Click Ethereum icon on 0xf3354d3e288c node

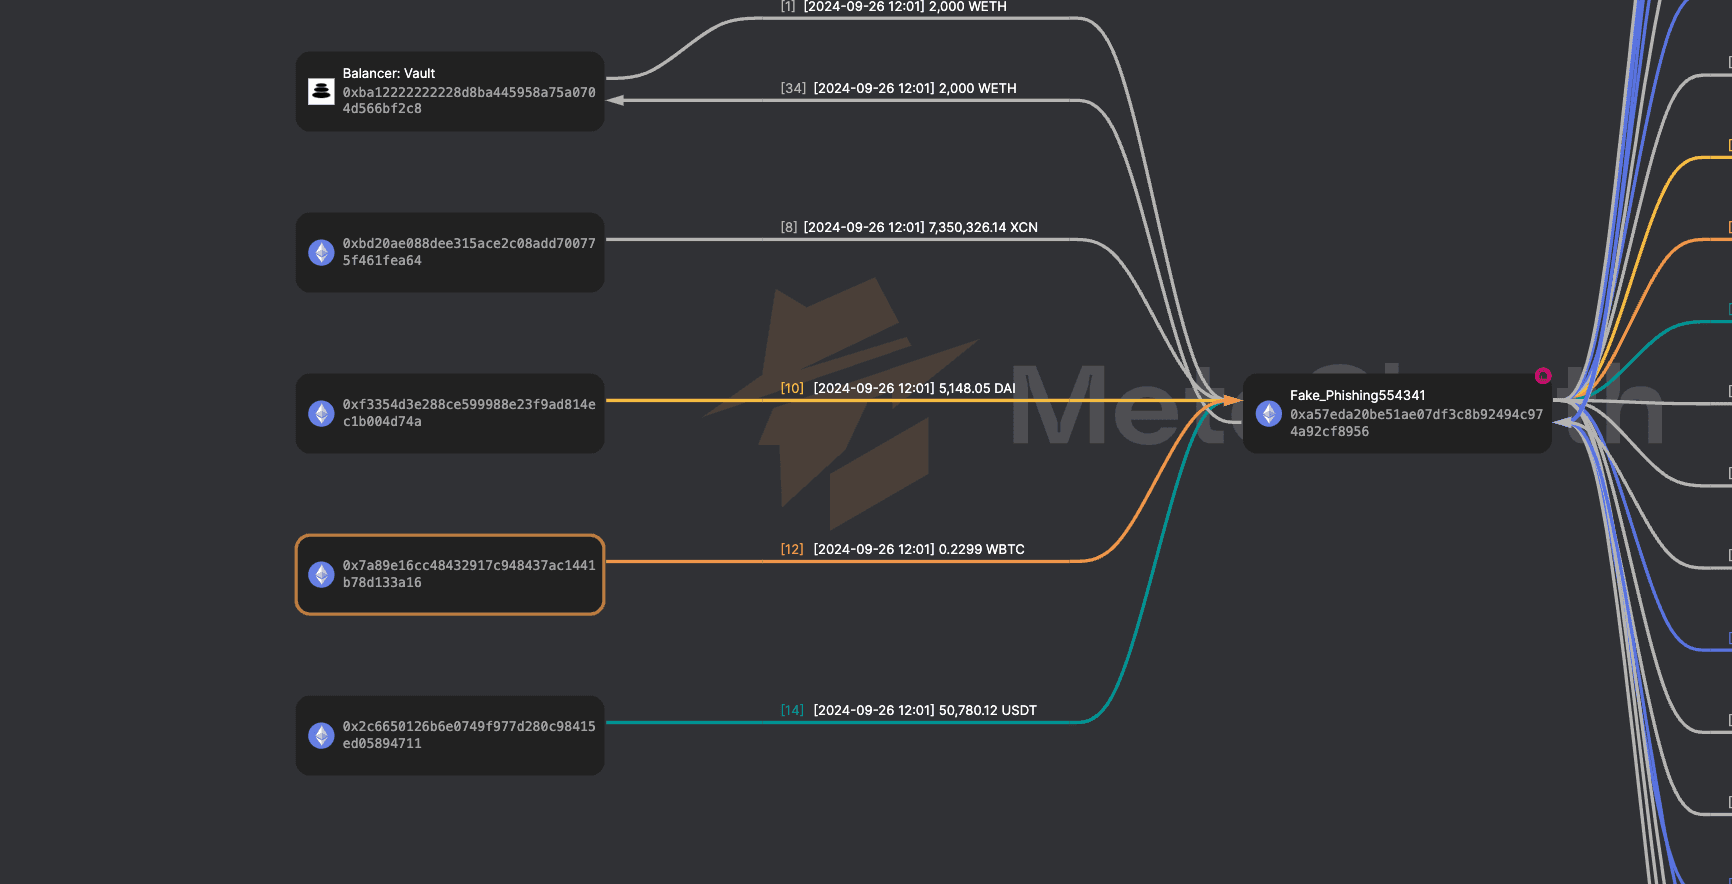coord(321,413)
